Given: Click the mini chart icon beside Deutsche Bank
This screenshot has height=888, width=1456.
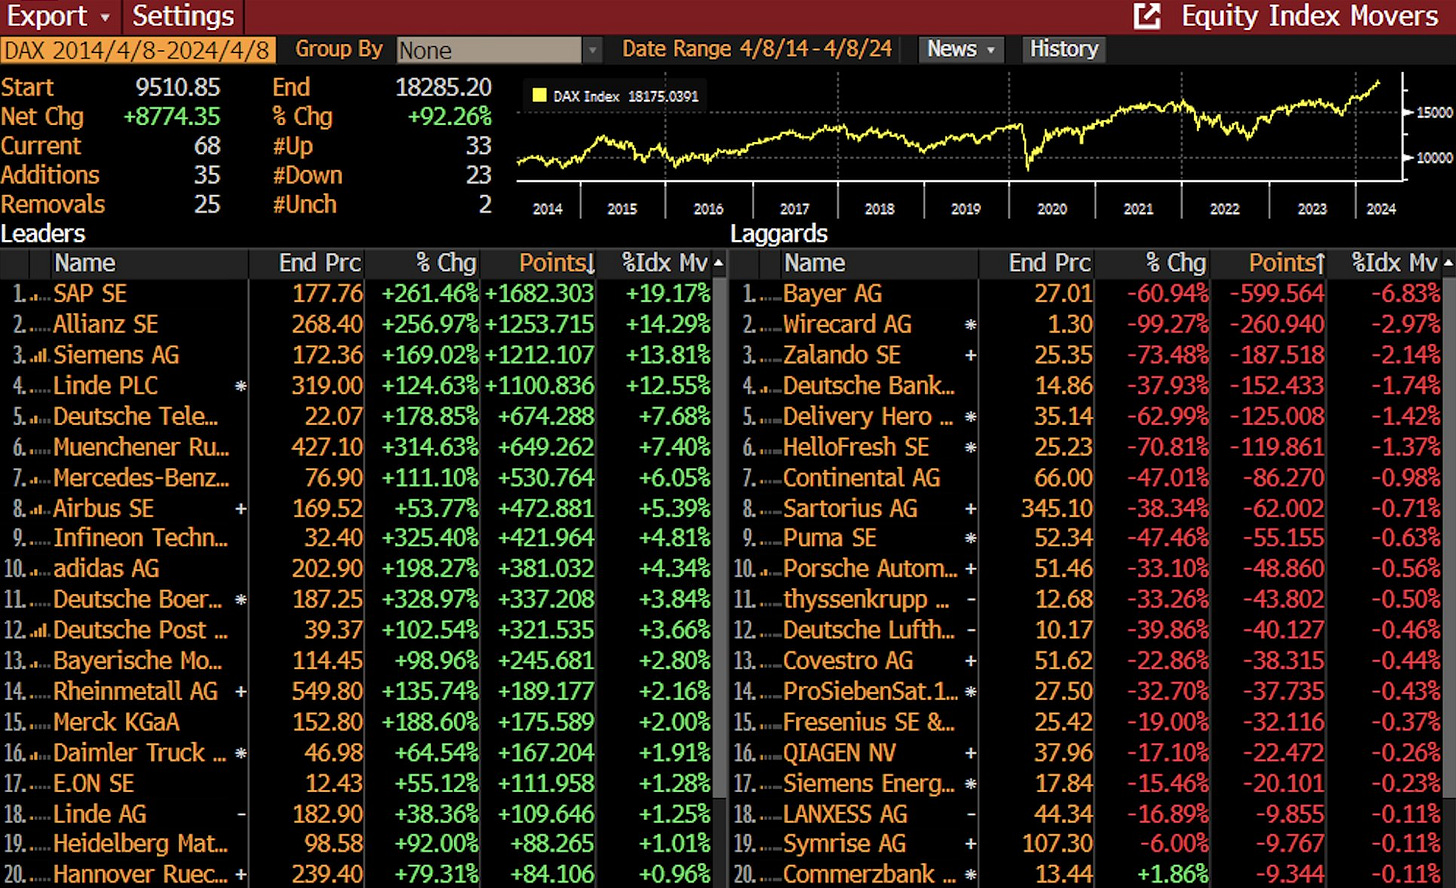Looking at the screenshot, I should (x=769, y=388).
